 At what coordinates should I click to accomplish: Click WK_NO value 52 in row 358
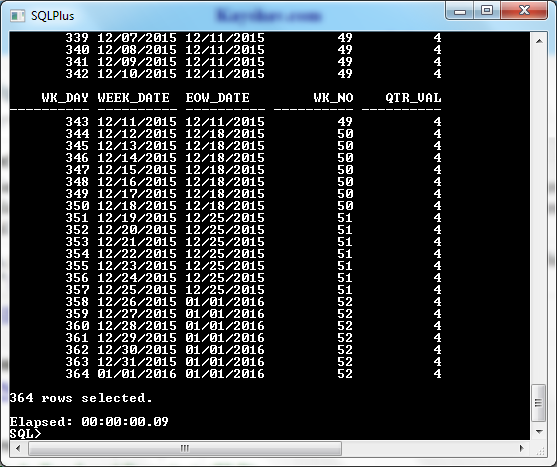(345, 302)
